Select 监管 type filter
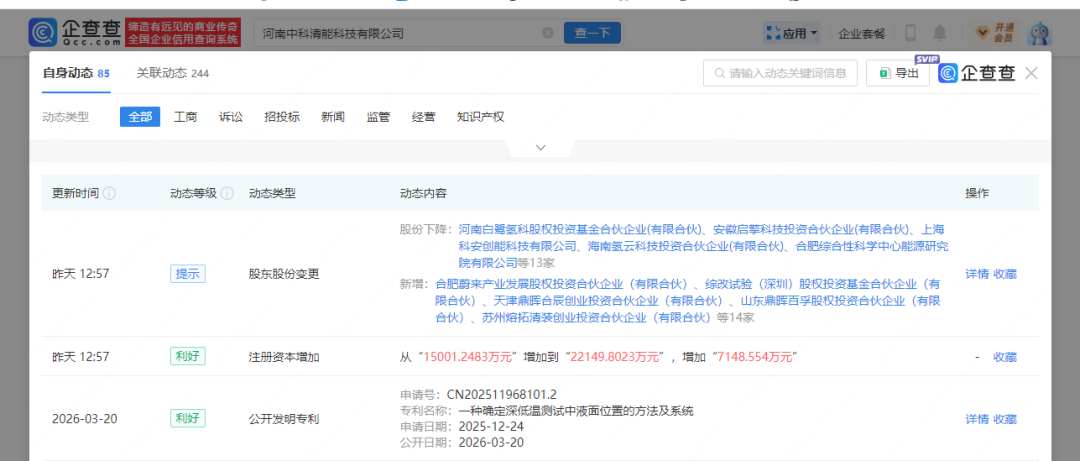The width and height of the screenshot is (1080, 461). point(378,117)
